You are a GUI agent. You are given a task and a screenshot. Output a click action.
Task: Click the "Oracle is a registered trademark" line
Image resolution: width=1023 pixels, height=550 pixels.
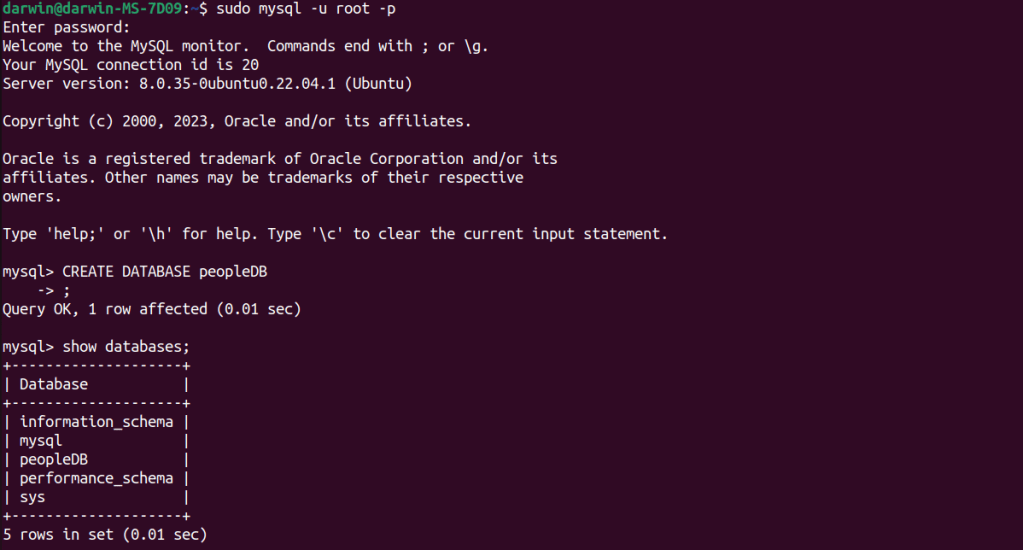pos(280,159)
